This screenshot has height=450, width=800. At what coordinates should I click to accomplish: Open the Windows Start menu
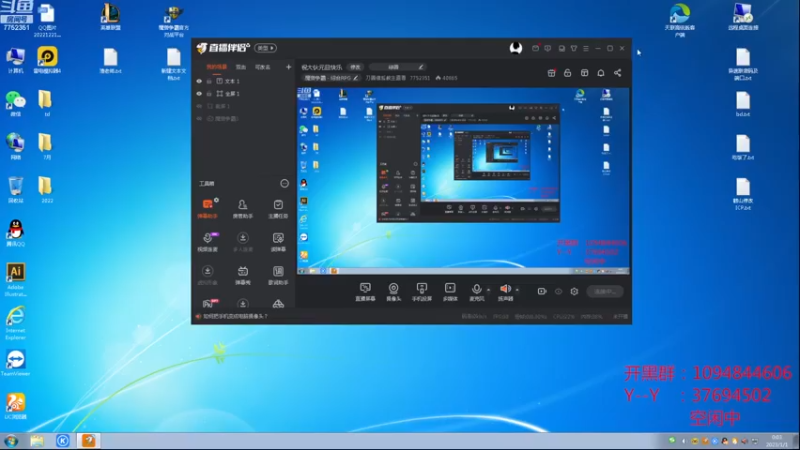[x=11, y=441]
